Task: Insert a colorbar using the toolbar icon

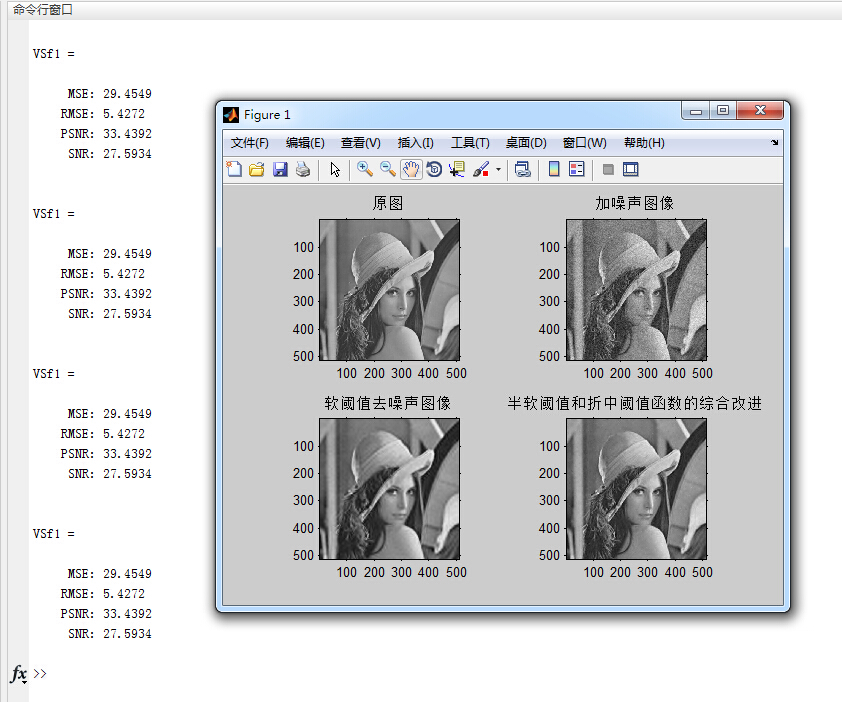Action: [554, 170]
